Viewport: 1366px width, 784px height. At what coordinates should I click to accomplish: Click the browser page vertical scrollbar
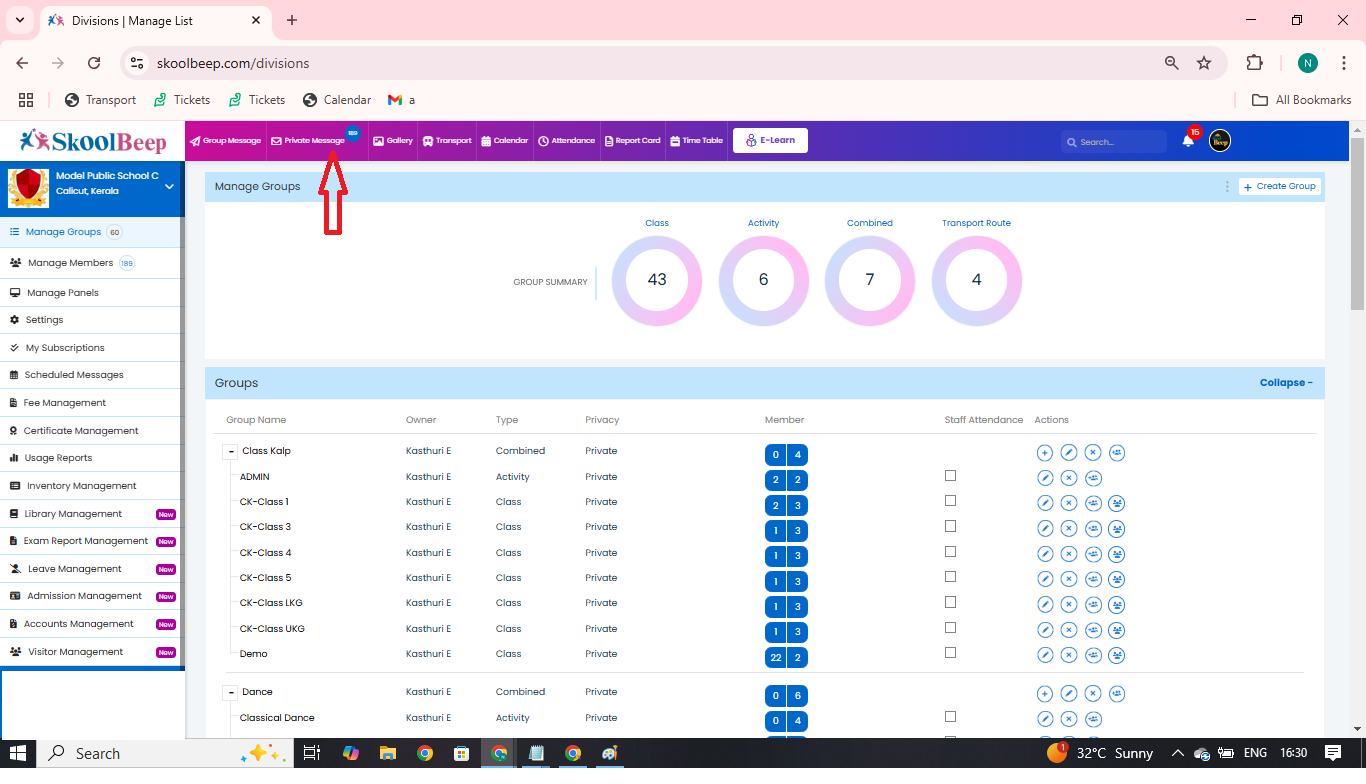1357,225
